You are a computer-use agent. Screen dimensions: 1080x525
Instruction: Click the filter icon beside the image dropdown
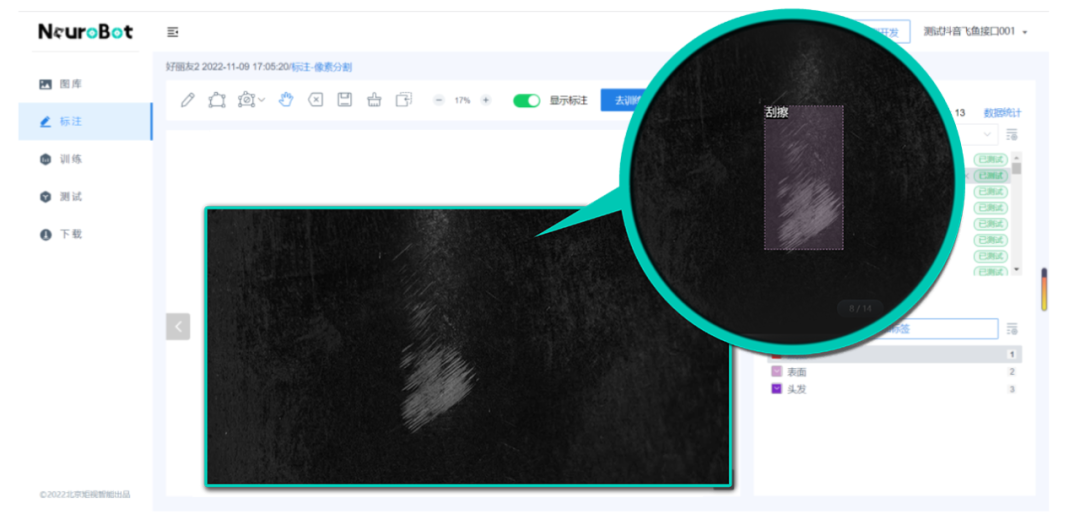point(1011,134)
